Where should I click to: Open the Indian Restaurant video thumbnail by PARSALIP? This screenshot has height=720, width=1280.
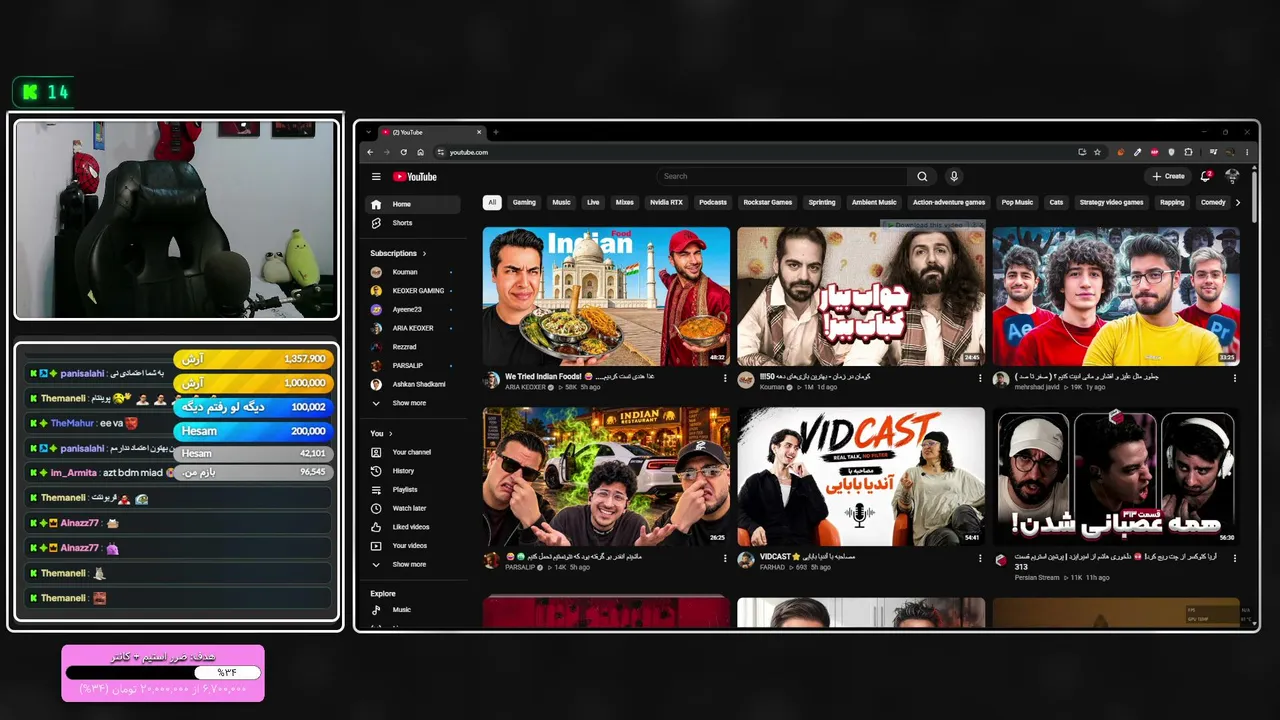(x=606, y=476)
